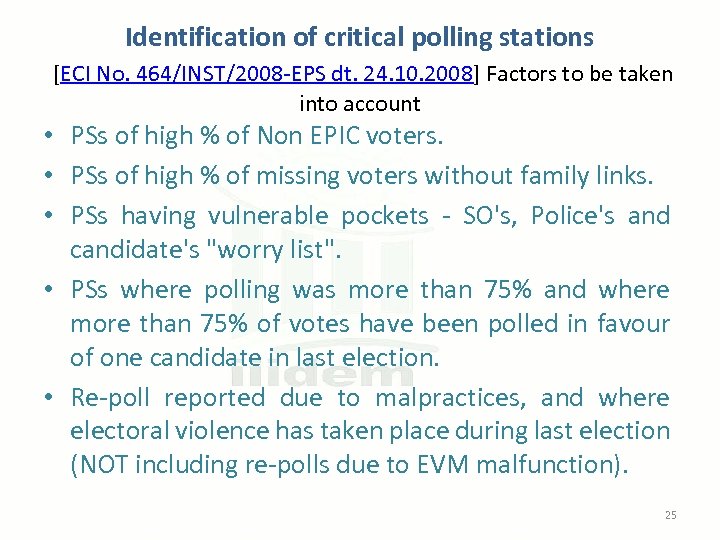Click the title "Identification of critical polling stations"

(360, 38)
